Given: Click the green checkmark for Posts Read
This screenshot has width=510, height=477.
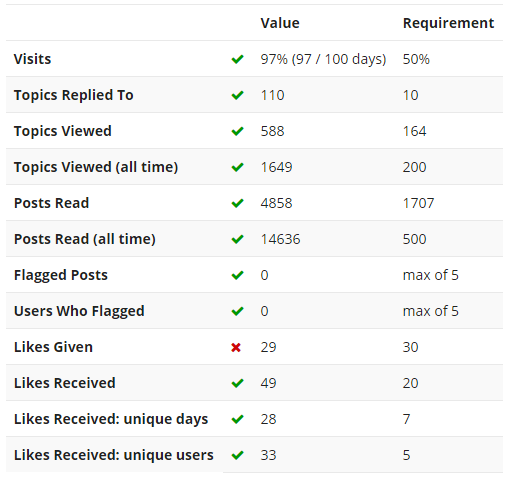Looking at the screenshot, I should pos(237,203).
